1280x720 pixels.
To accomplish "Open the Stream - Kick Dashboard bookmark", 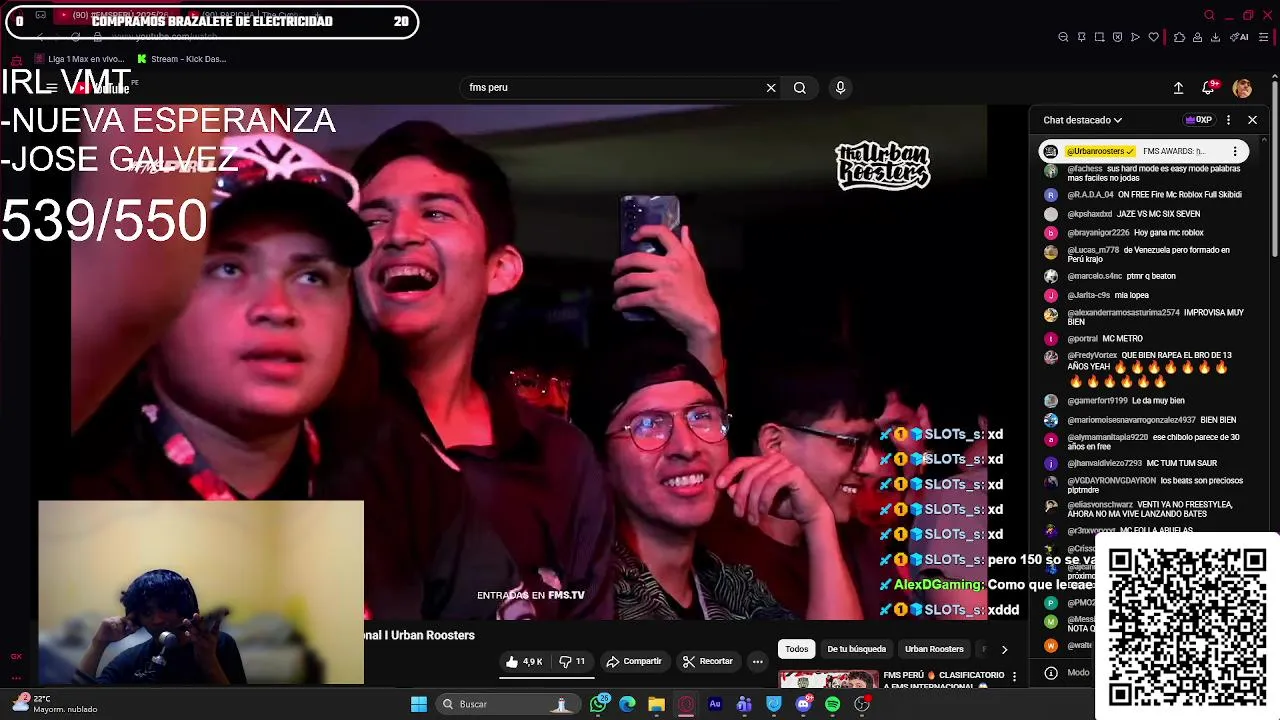I will click(181, 59).
